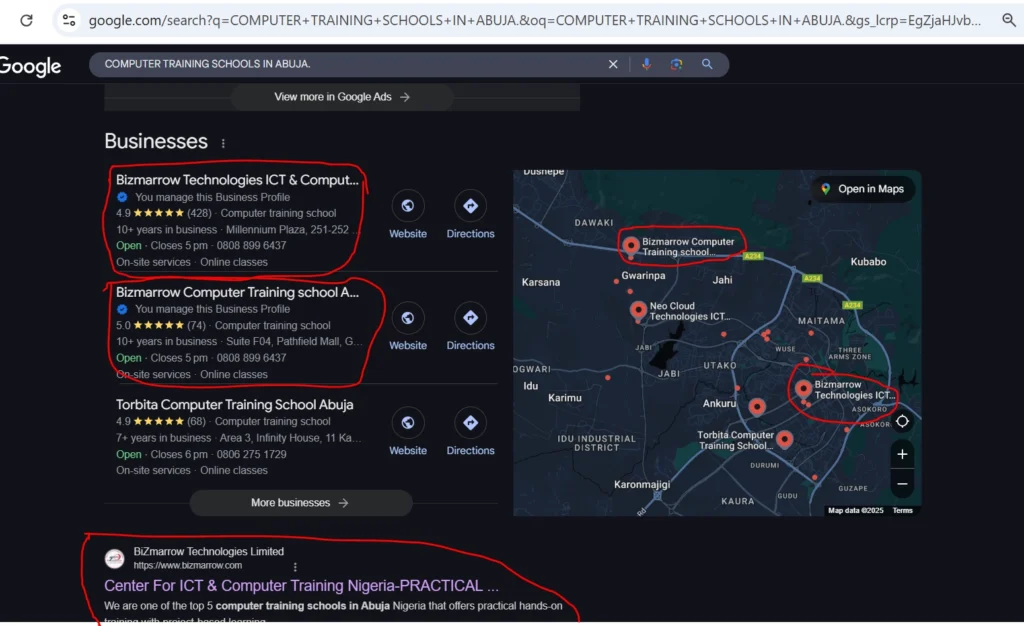Viewport: 1024px width, 626px height.
Task: Open View more in Google Ads
Action: click(342, 97)
